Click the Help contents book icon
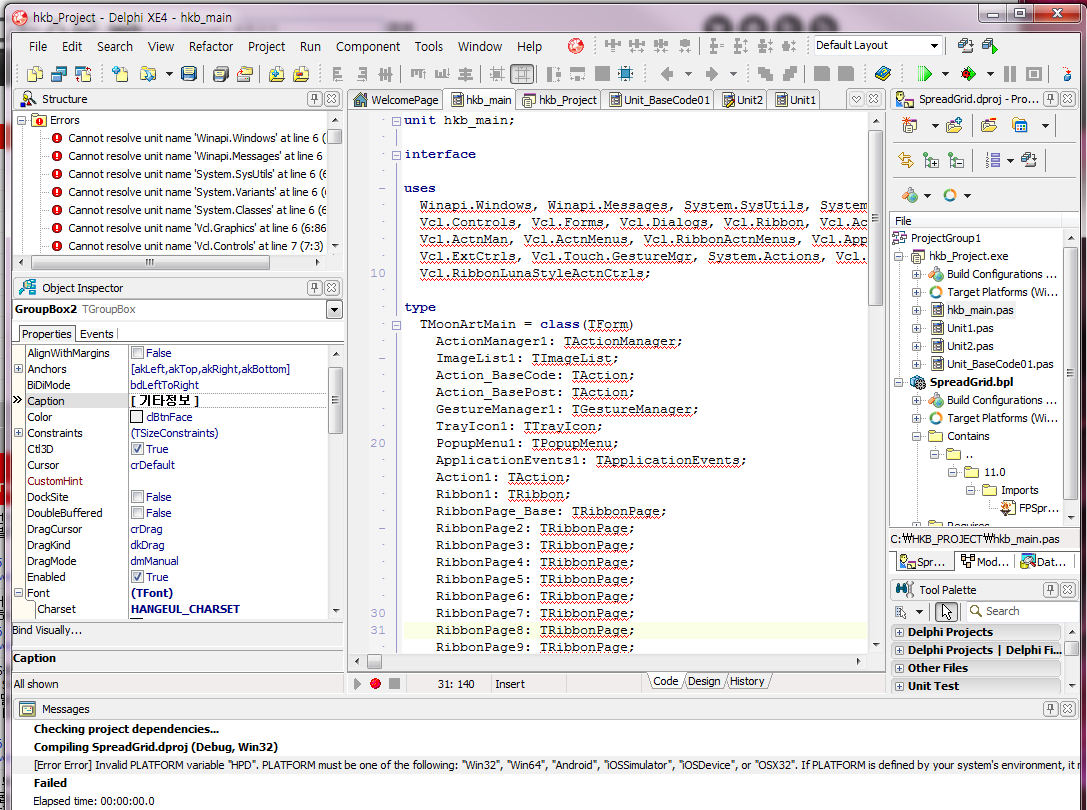The height and width of the screenshot is (810, 1087). (882, 74)
